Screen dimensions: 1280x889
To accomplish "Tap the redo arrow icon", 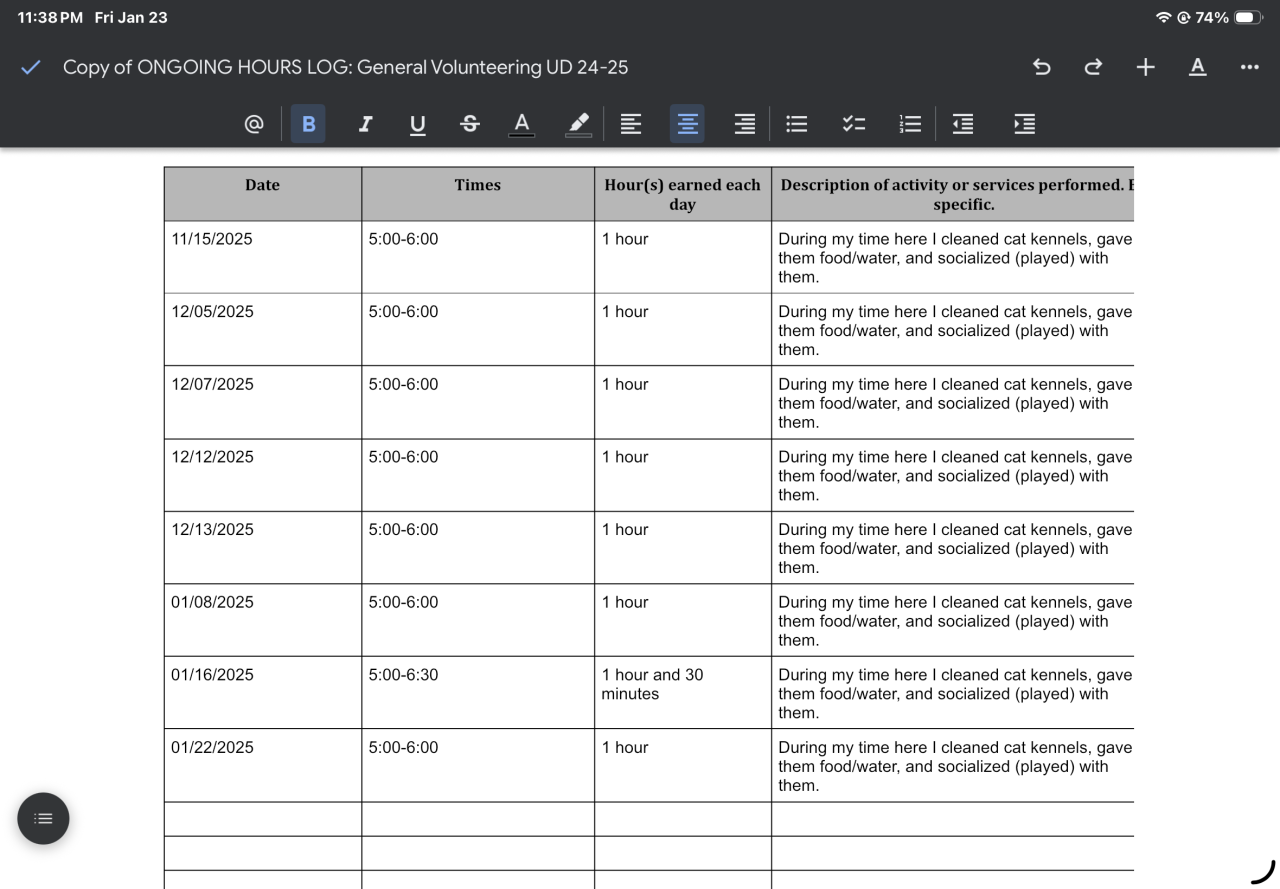I will pos(1093,67).
